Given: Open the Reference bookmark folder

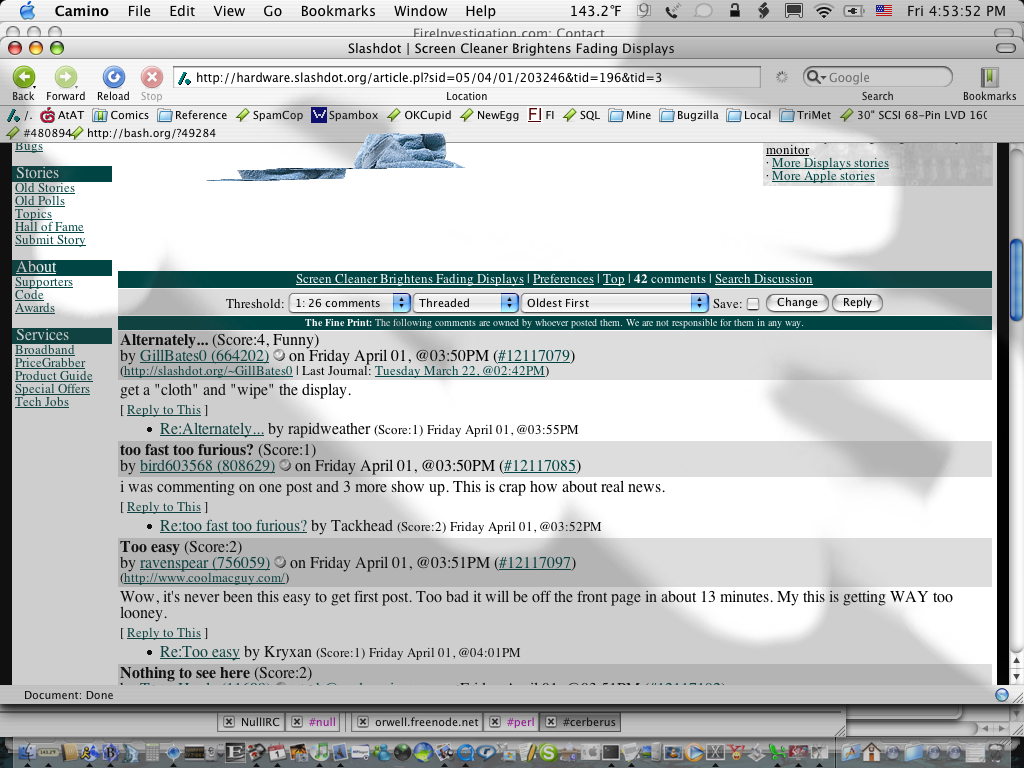Looking at the screenshot, I should (x=193, y=116).
